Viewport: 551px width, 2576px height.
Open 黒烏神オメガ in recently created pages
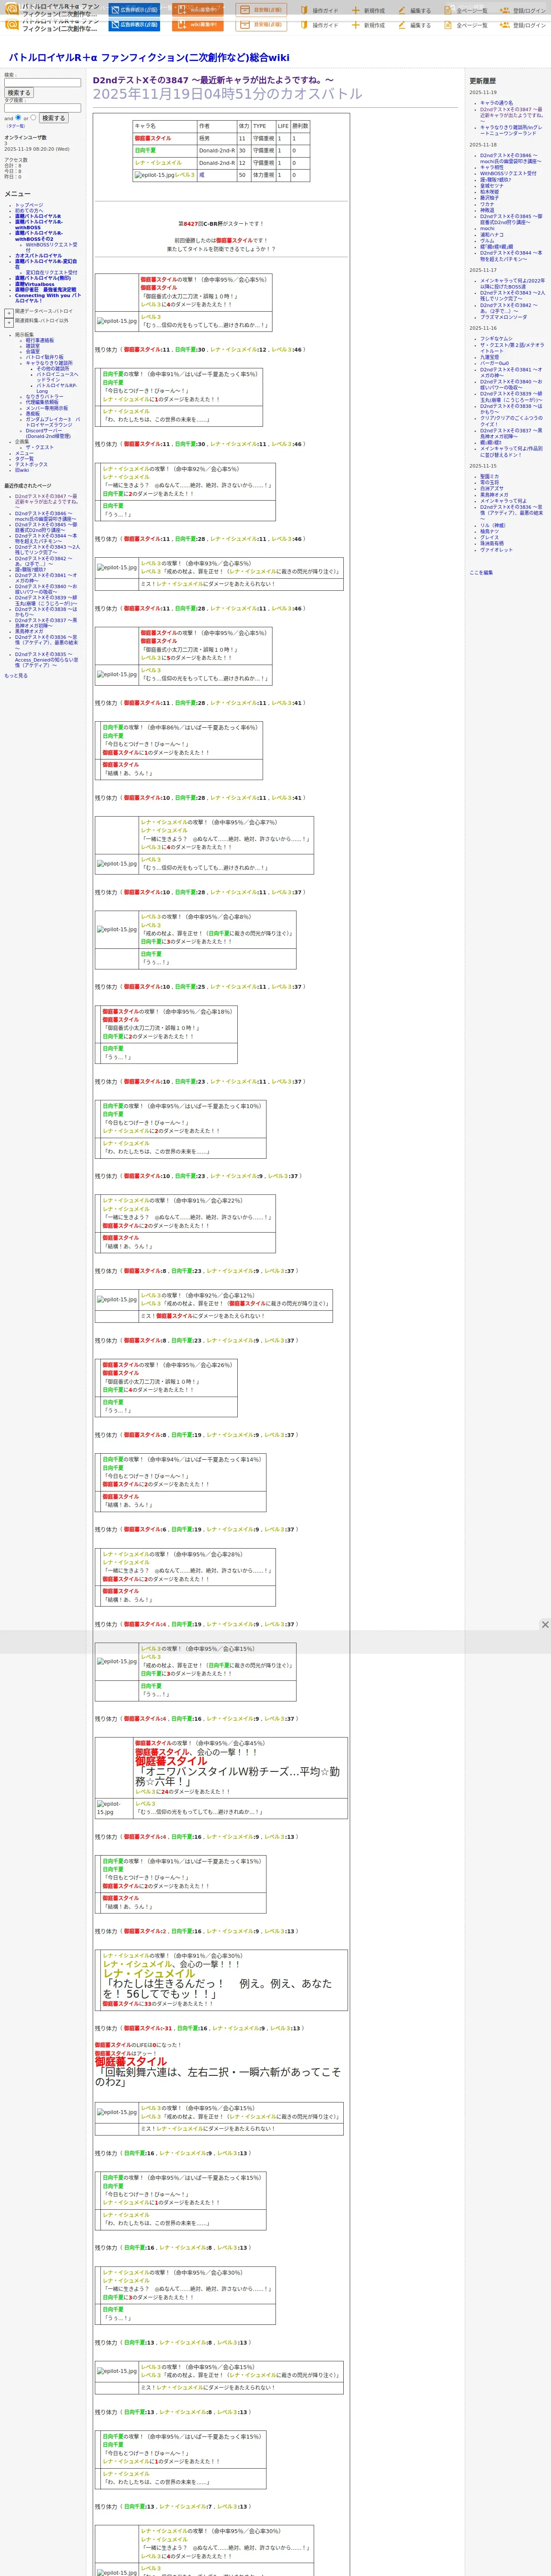[x=29, y=632]
